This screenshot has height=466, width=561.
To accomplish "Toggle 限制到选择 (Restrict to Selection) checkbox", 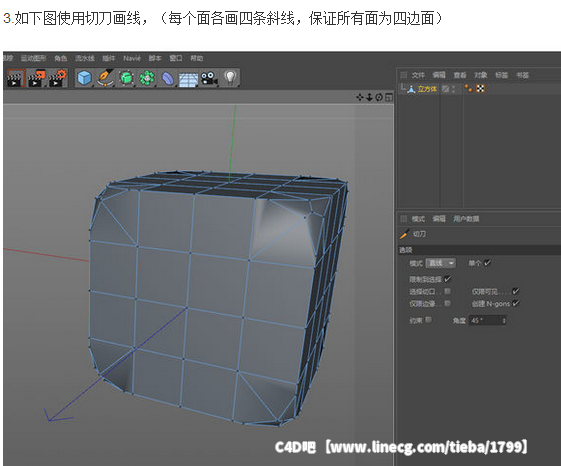I will pos(447,279).
